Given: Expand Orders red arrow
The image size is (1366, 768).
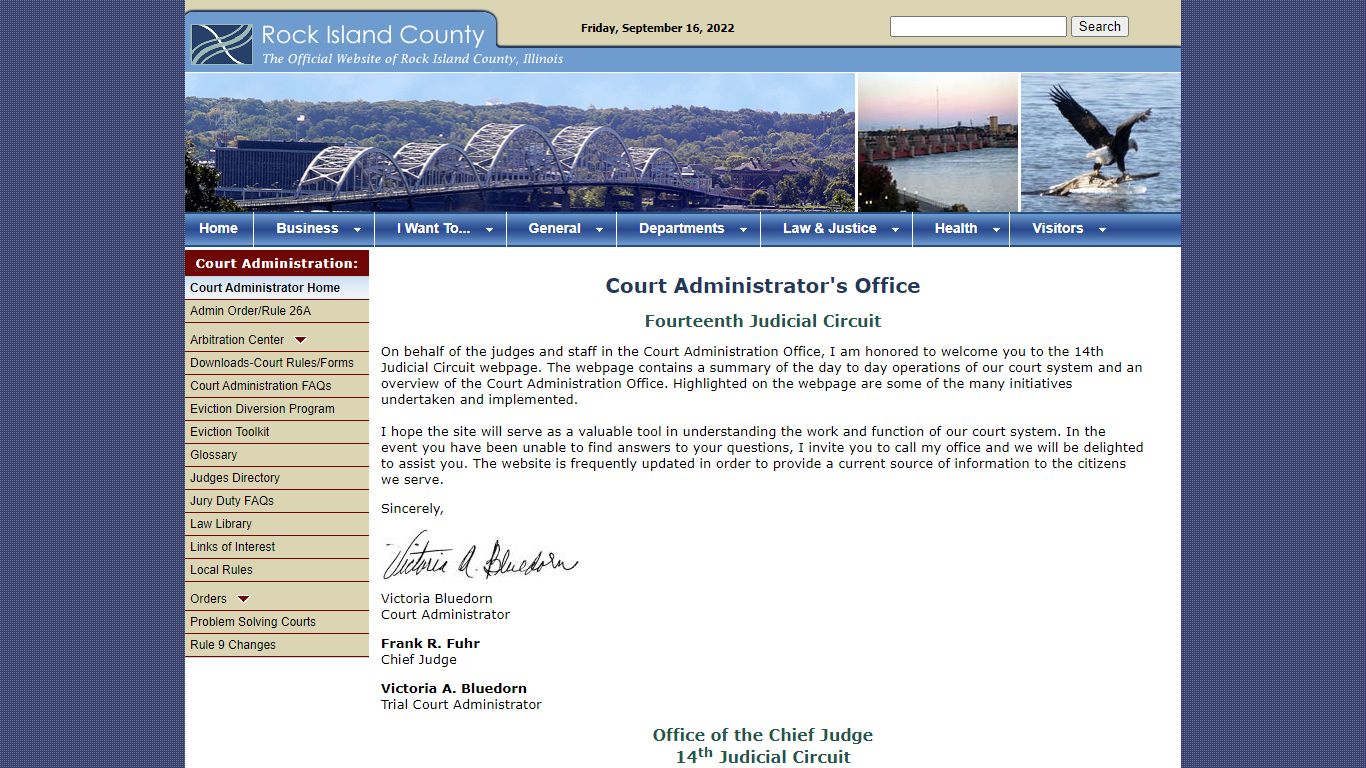Looking at the screenshot, I should click(x=243, y=599).
